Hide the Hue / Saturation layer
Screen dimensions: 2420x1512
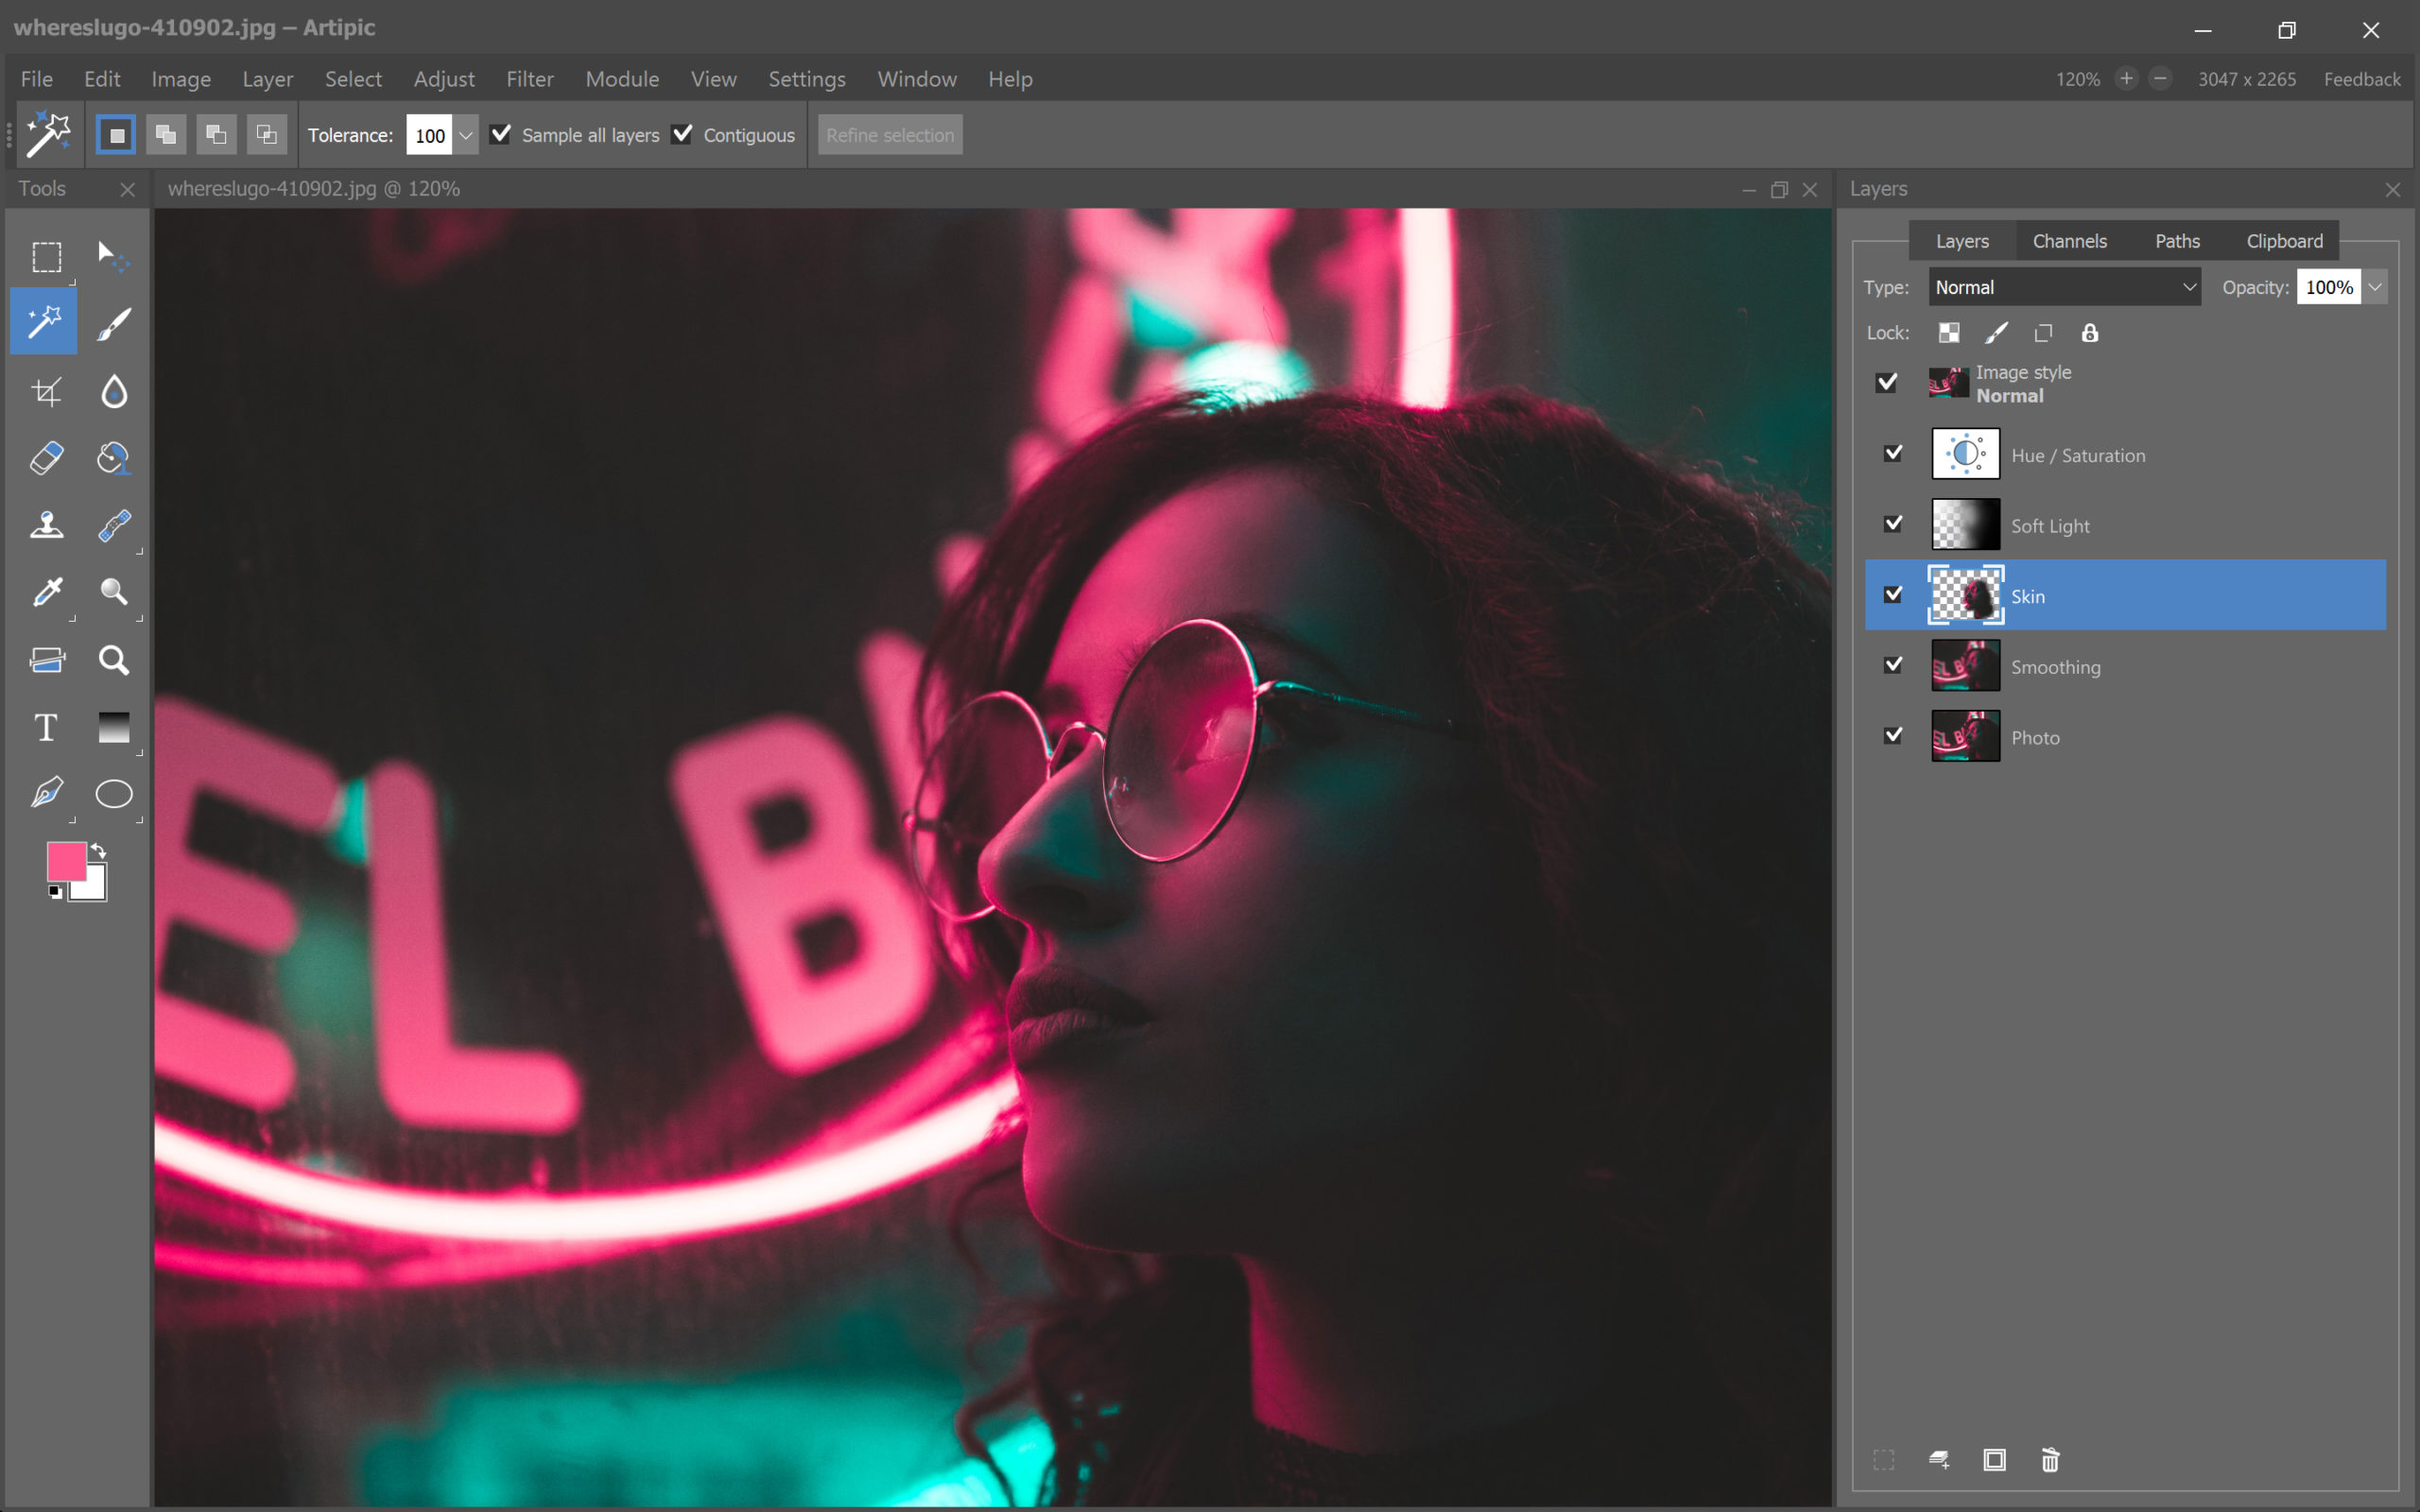point(1893,454)
